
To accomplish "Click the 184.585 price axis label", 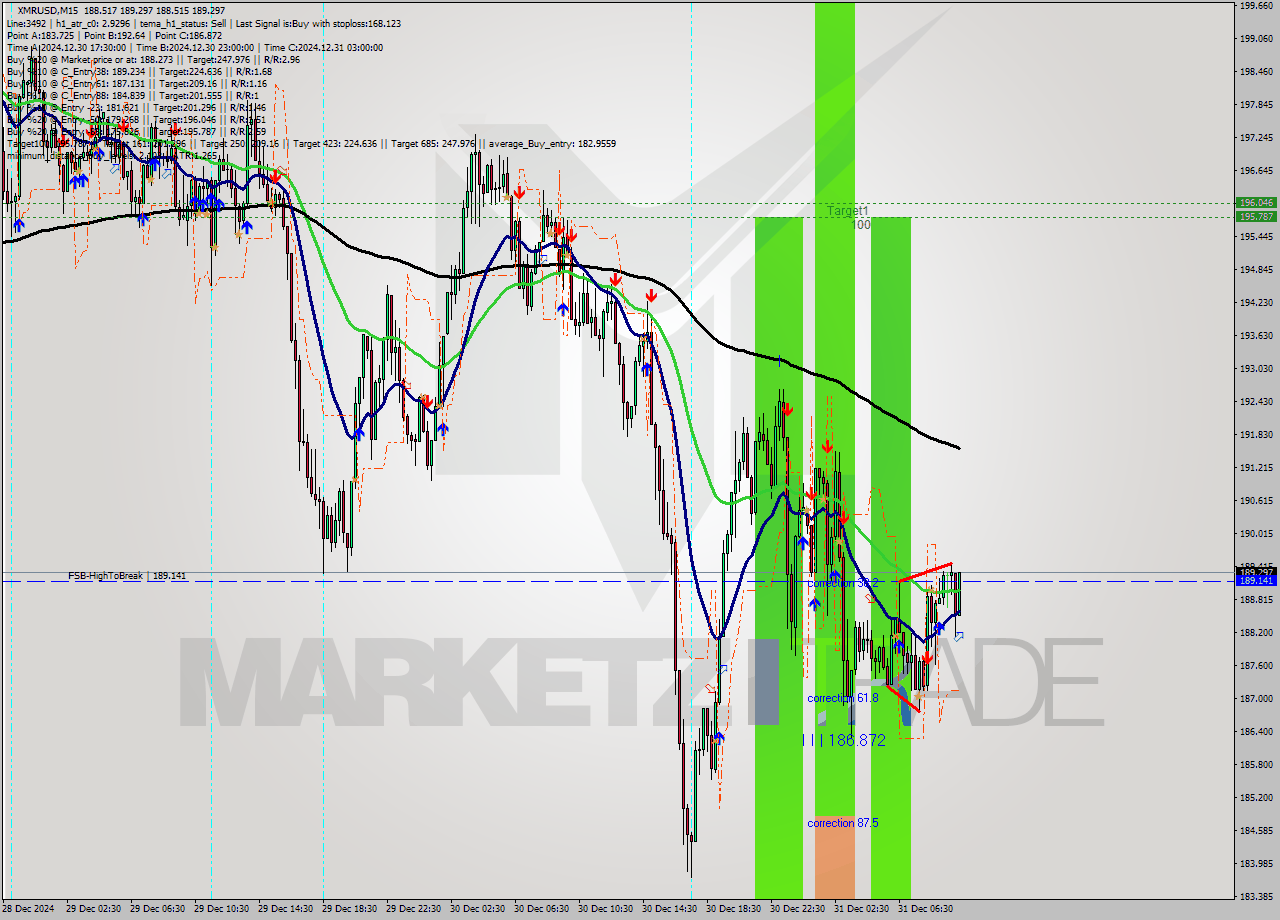I will (x=1256, y=830).
